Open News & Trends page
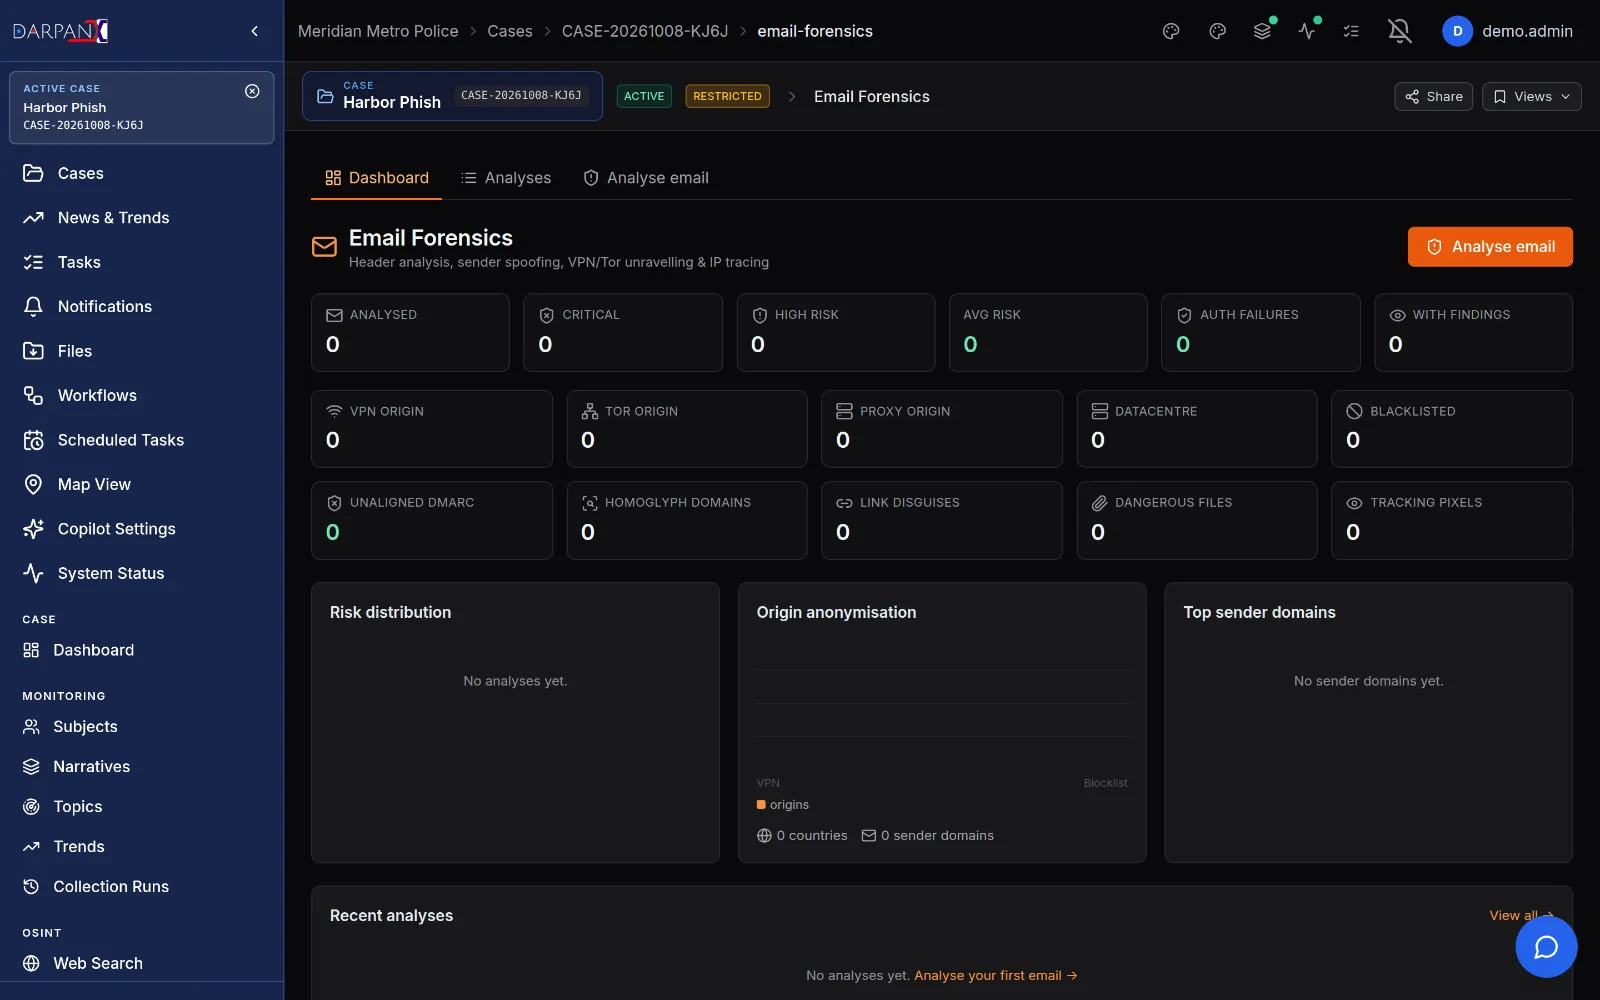1600x1000 pixels. [142, 218]
